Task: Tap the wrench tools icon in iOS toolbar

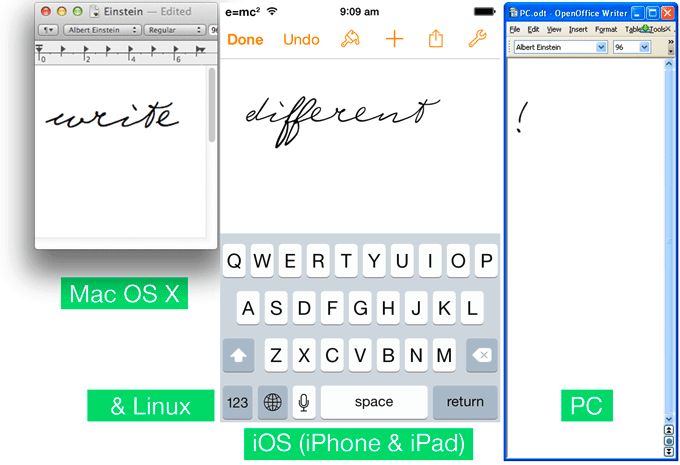Action: tap(477, 39)
